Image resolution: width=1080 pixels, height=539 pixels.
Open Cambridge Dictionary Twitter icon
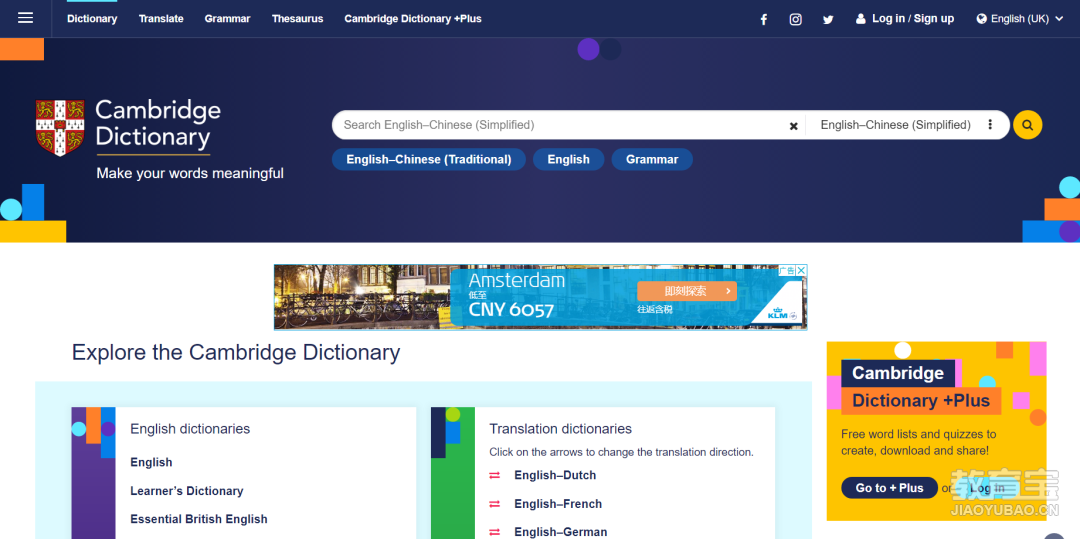click(828, 19)
